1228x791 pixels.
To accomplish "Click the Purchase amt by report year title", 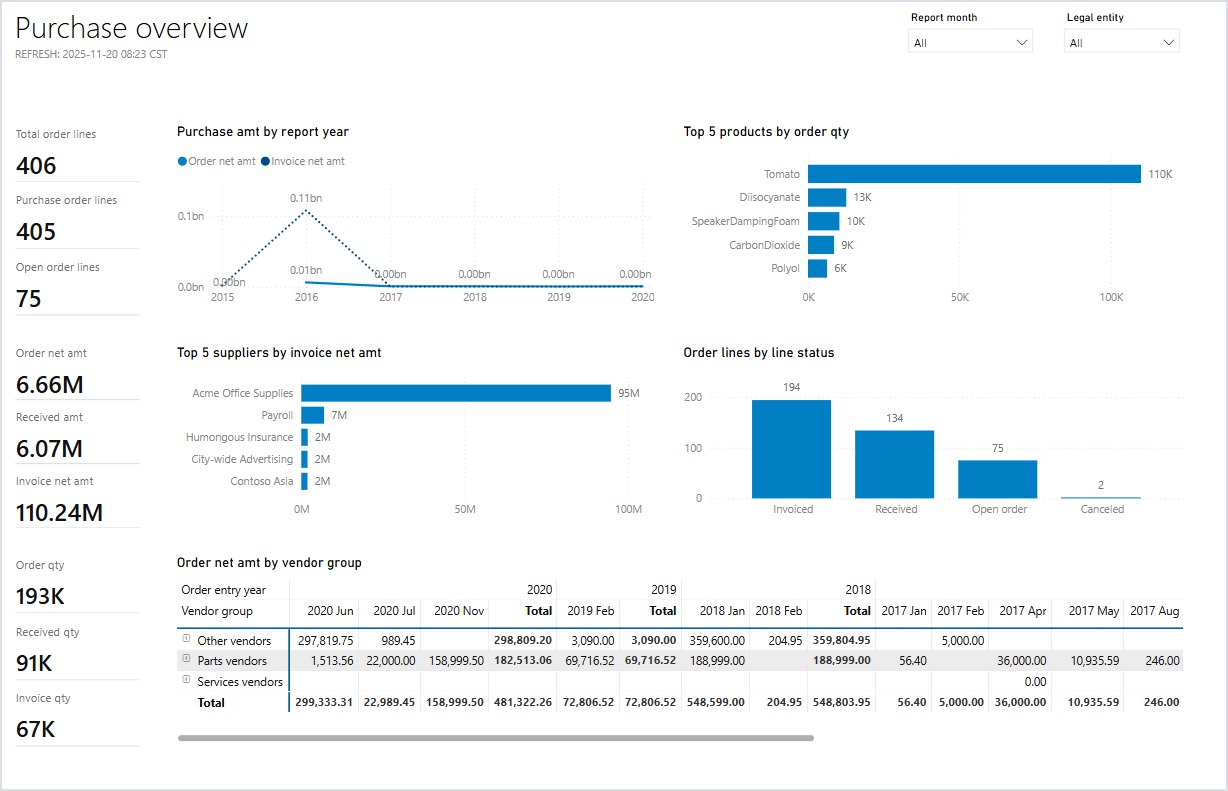I will click(263, 131).
